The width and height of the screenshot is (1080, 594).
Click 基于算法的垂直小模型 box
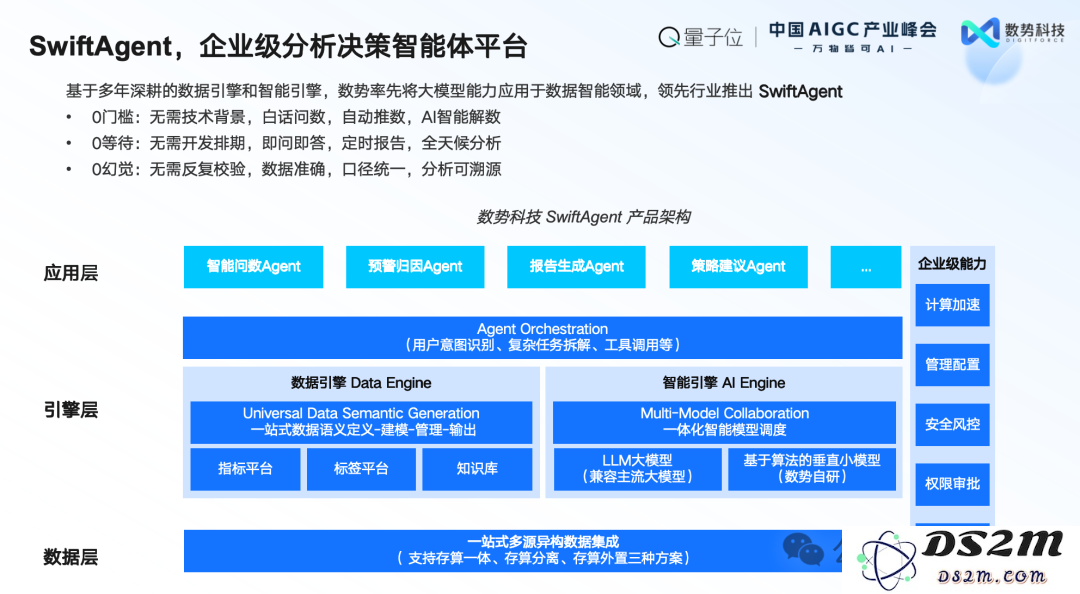(x=811, y=469)
